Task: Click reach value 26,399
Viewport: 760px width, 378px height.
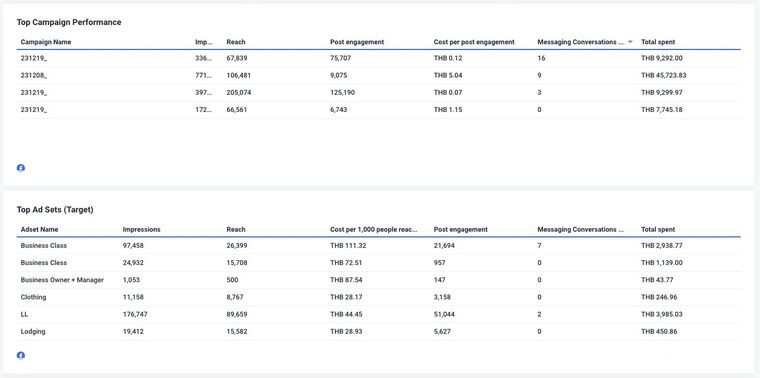Action: click(x=237, y=246)
